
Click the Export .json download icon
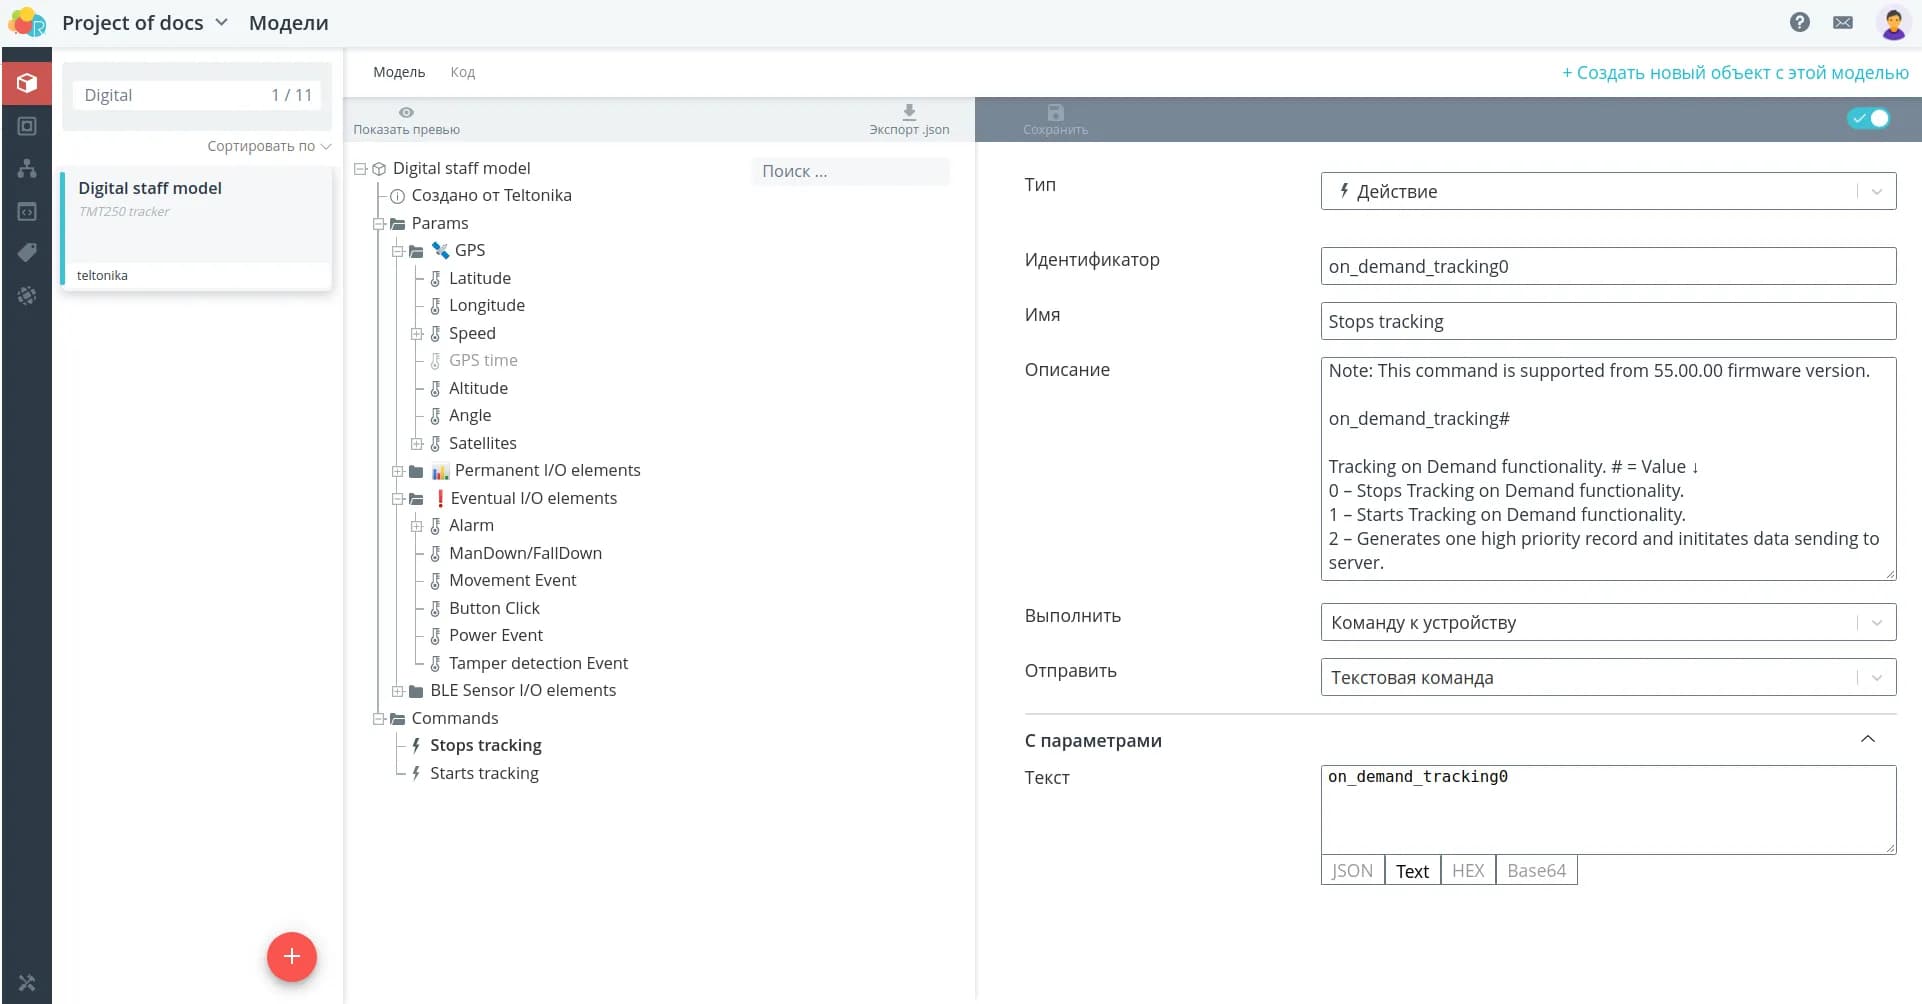(x=908, y=113)
